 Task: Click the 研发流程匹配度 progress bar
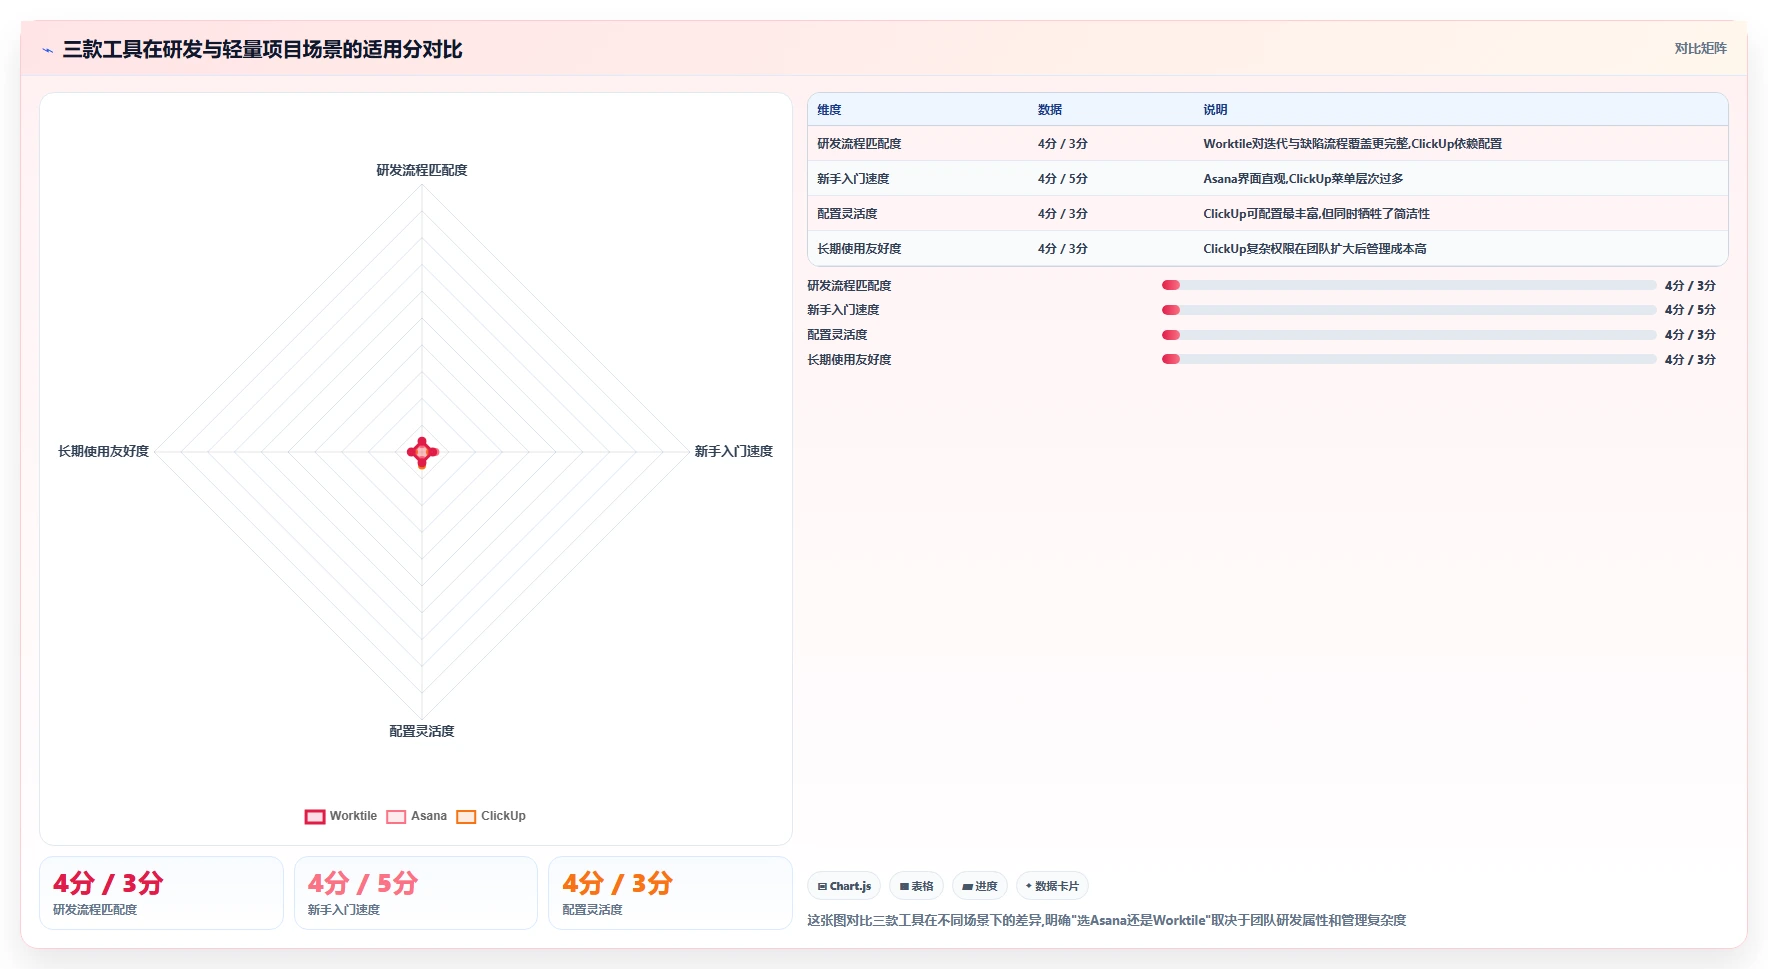point(1409,285)
